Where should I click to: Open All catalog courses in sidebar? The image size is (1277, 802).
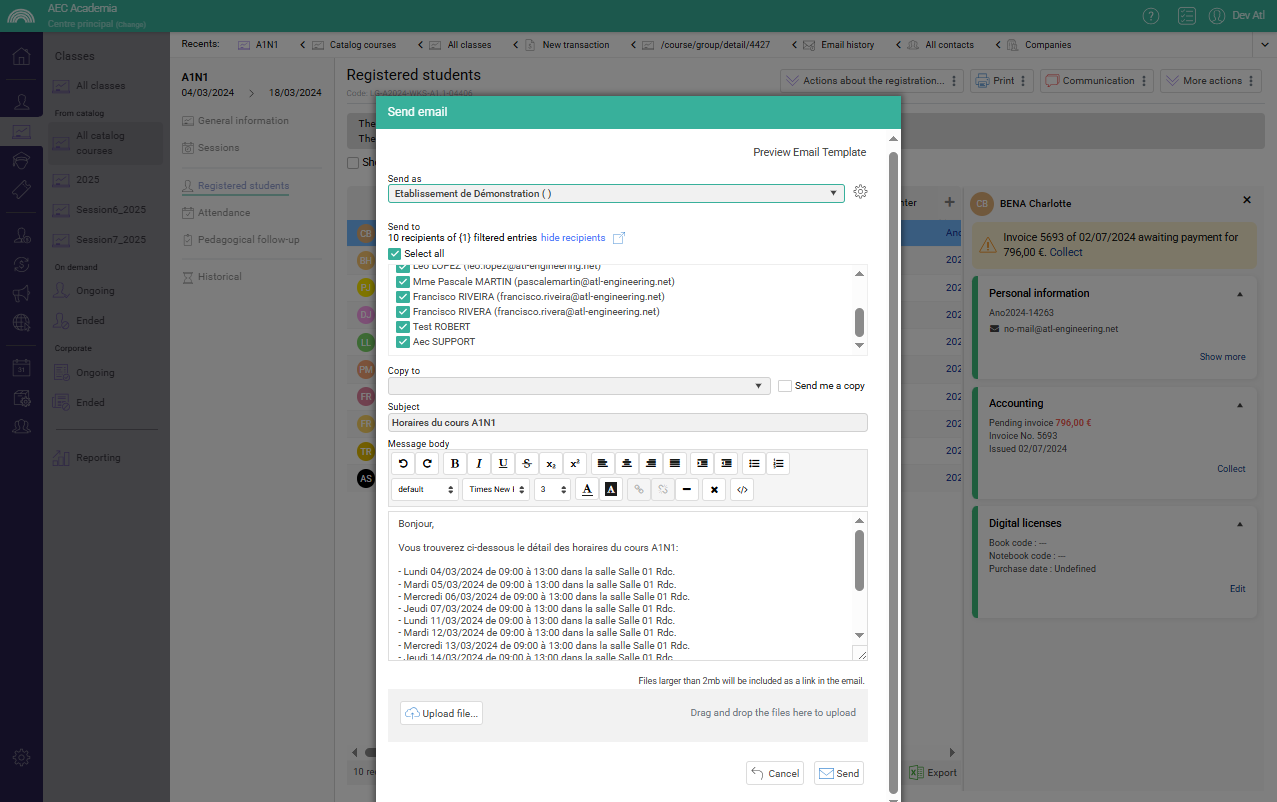tap(100, 143)
